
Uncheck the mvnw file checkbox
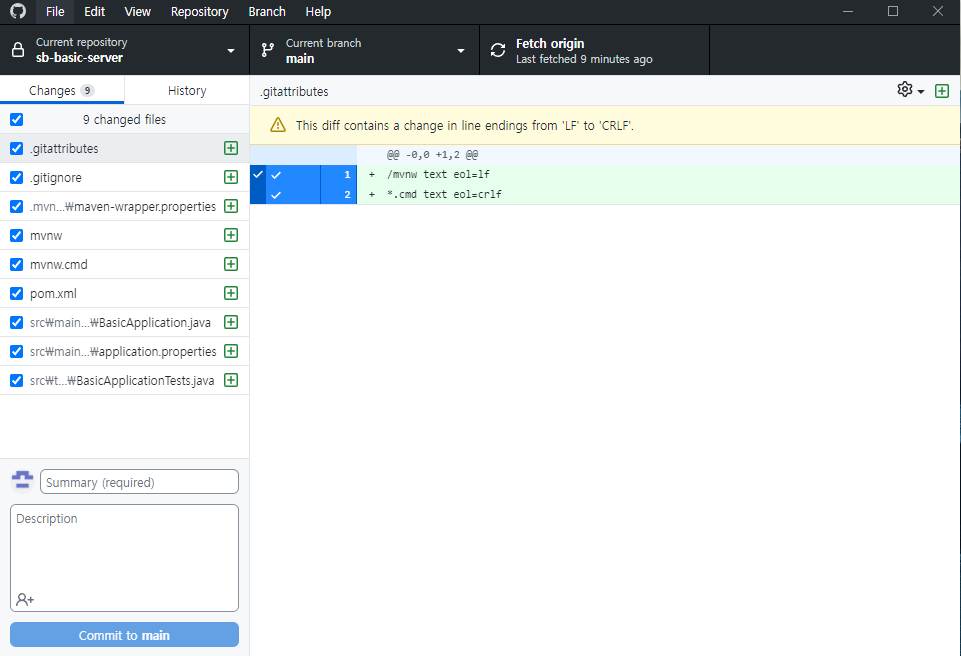(17, 235)
